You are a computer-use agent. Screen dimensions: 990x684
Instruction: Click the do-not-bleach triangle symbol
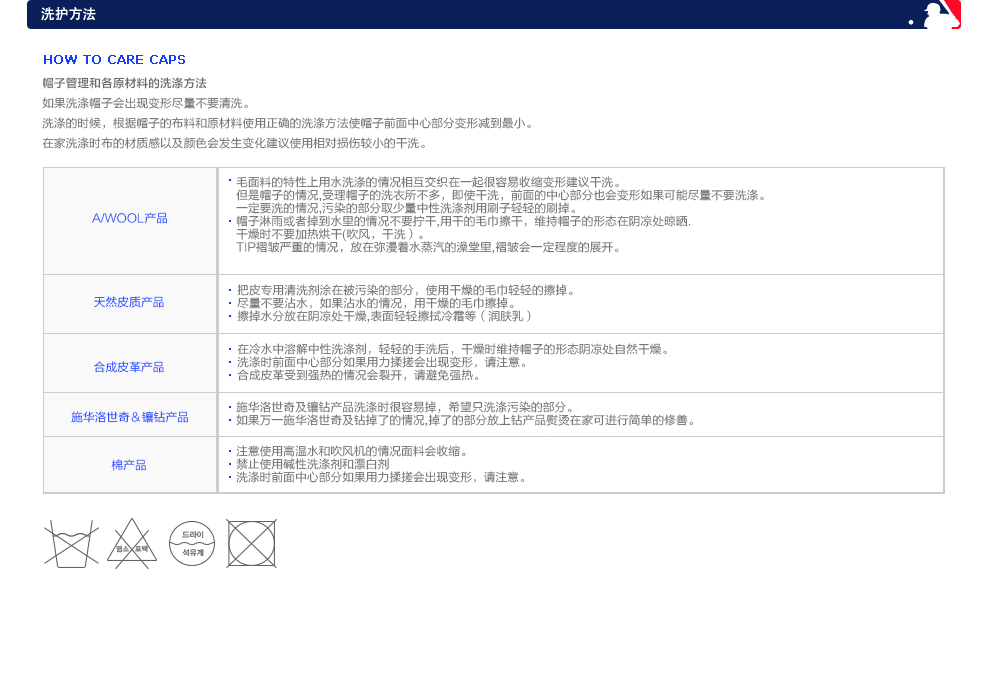click(x=132, y=543)
